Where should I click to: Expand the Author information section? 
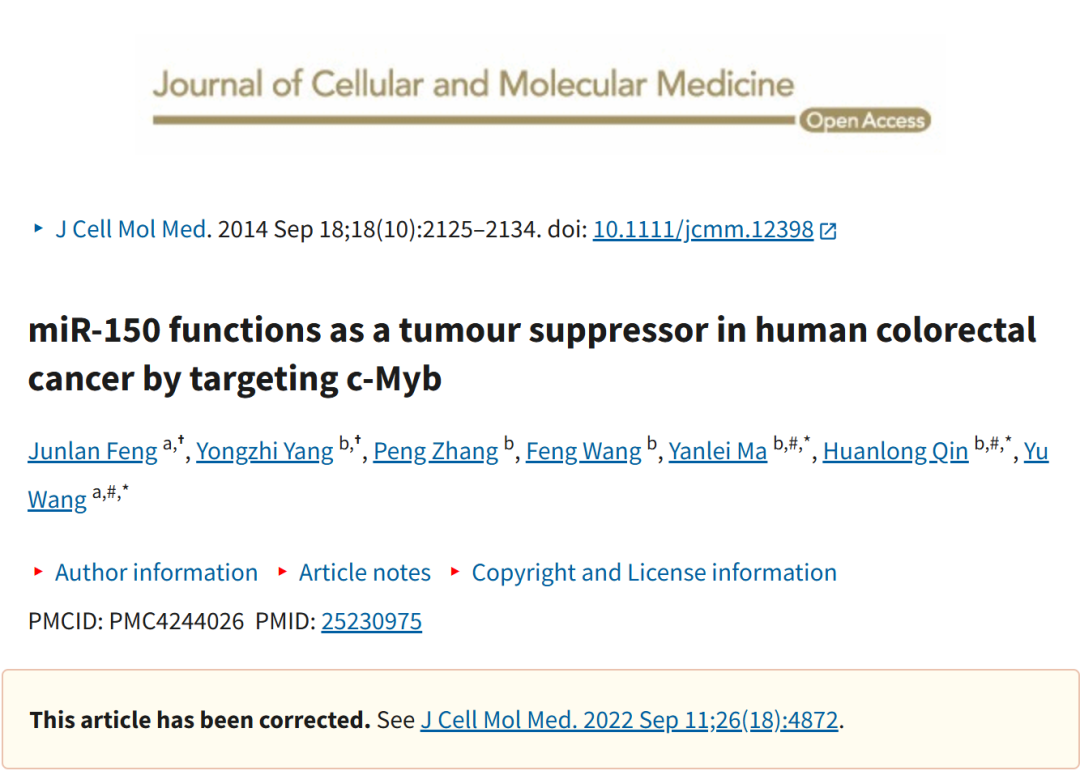coord(156,572)
